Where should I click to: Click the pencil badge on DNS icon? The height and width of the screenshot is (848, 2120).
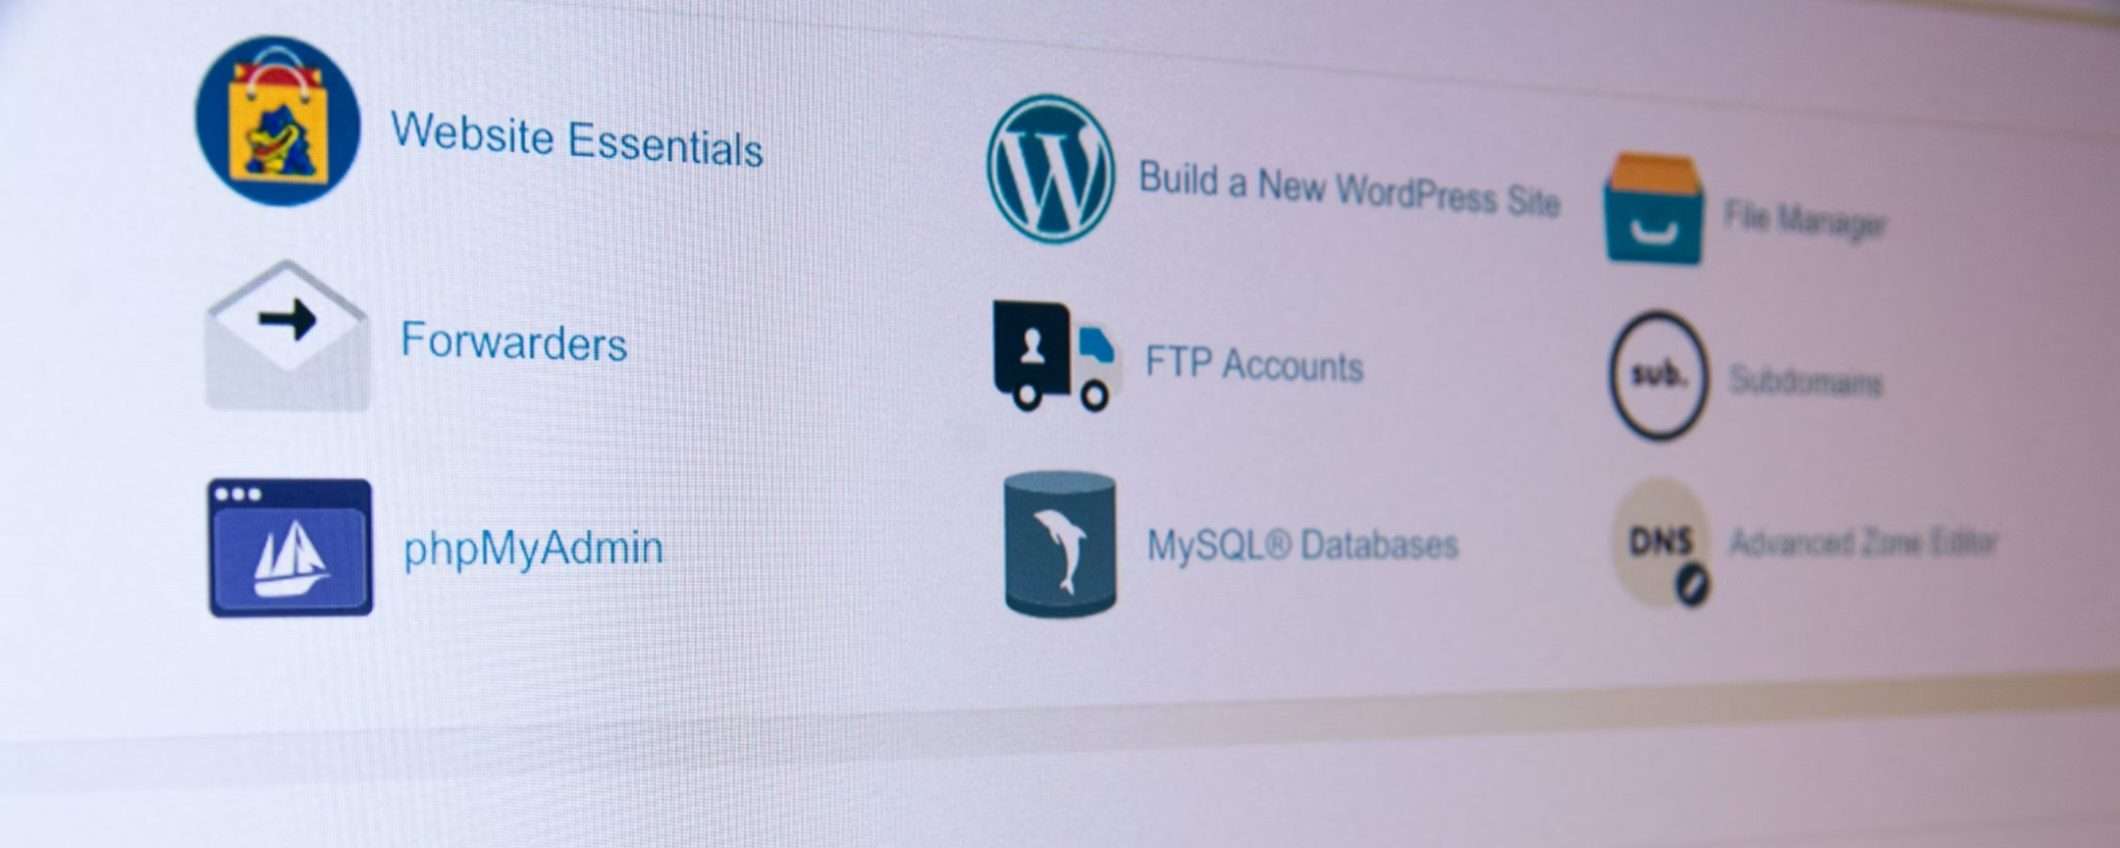pyautogui.click(x=1692, y=585)
